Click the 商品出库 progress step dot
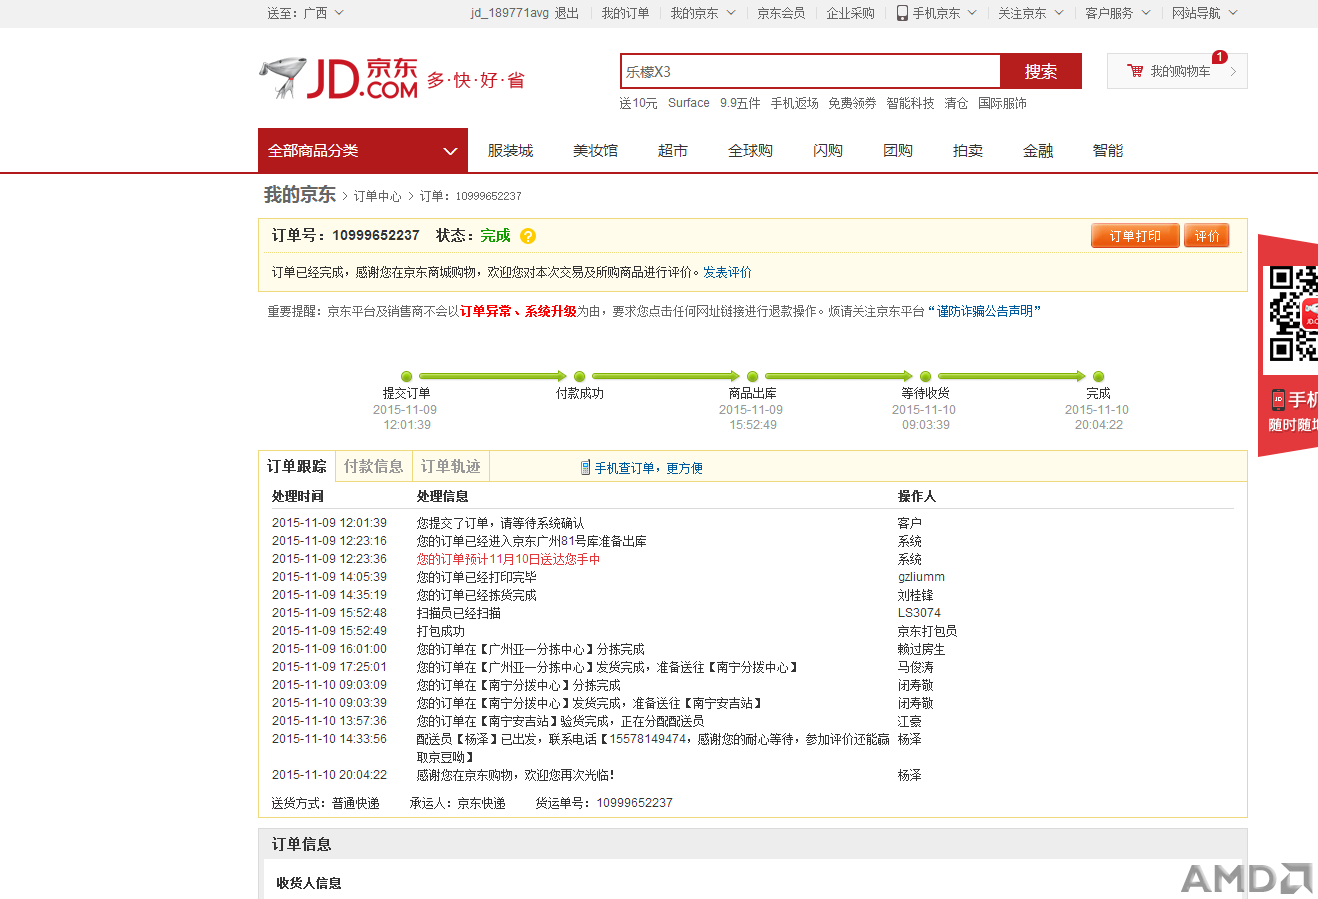 coord(752,376)
